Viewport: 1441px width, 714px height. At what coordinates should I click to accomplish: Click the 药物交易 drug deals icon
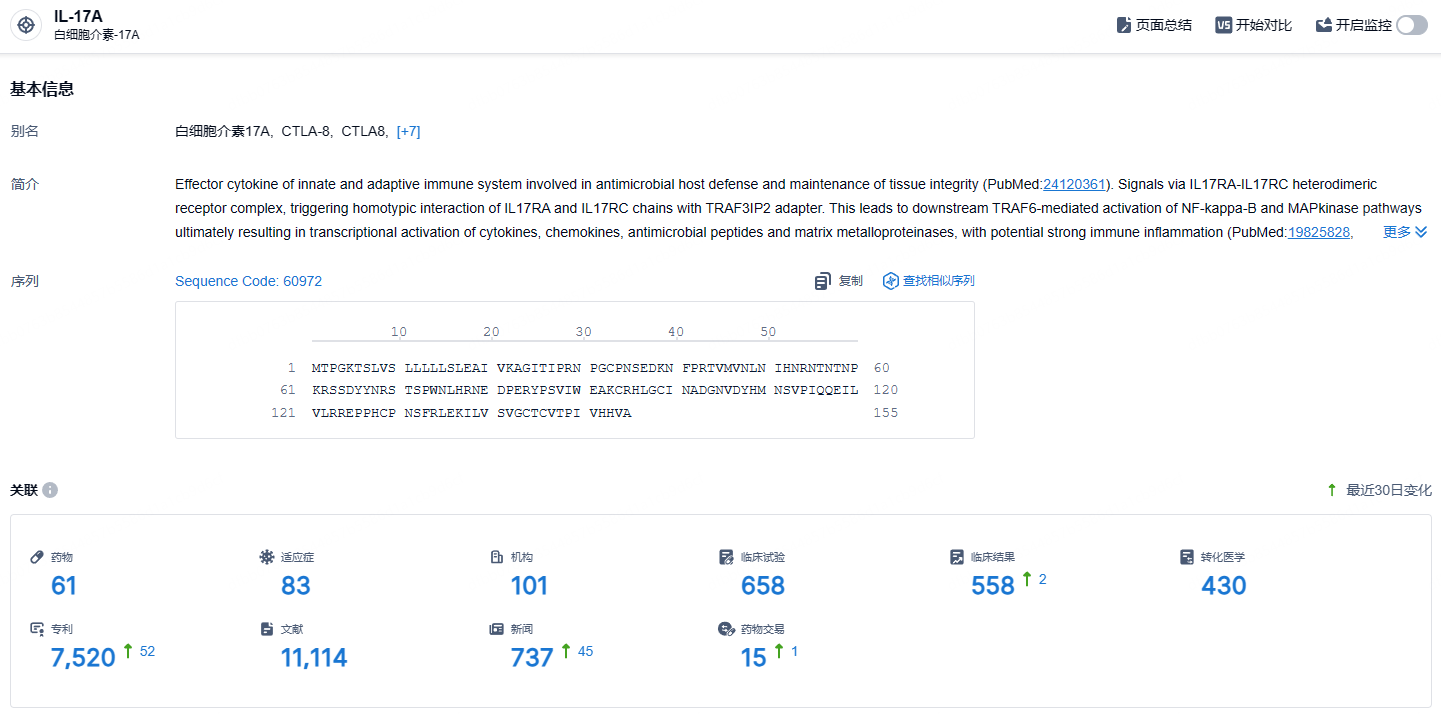727,629
